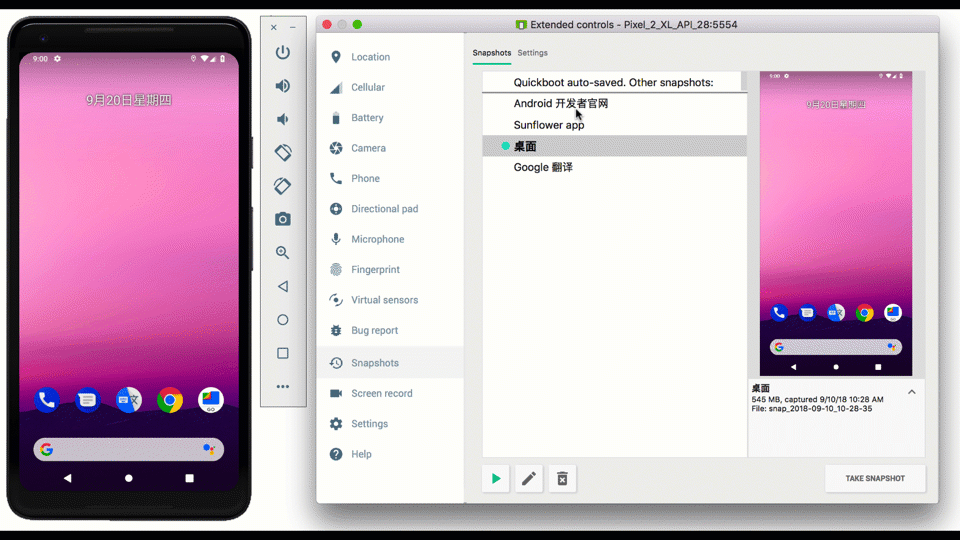Screen dimensions: 960x540
Task: Tap the phone's recents navigation button
Action: (189, 478)
